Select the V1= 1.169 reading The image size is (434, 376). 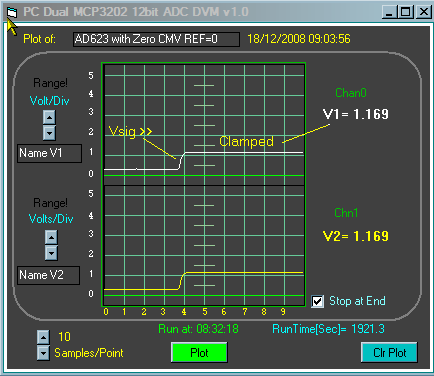pyautogui.click(x=356, y=114)
